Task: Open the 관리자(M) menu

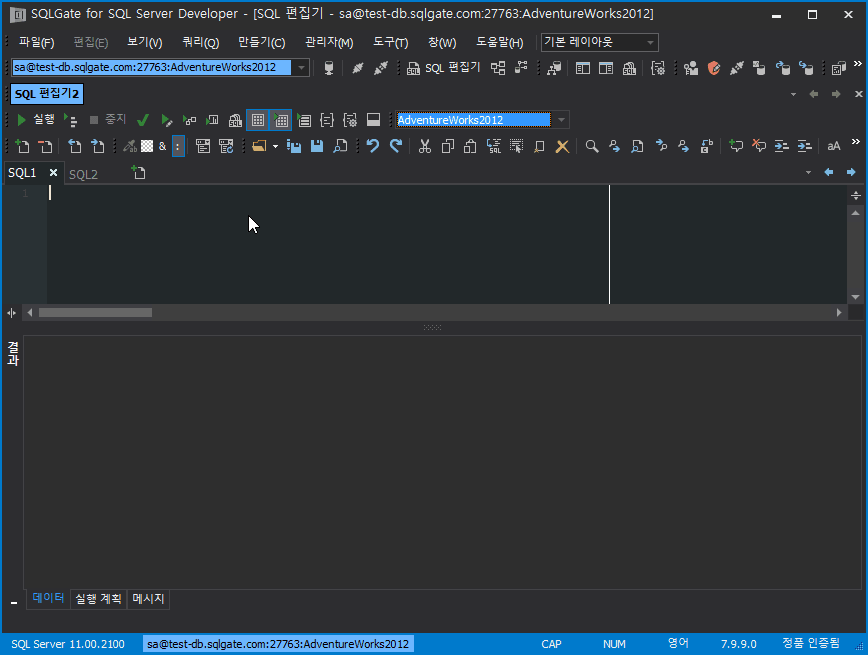Action: pos(329,43)
